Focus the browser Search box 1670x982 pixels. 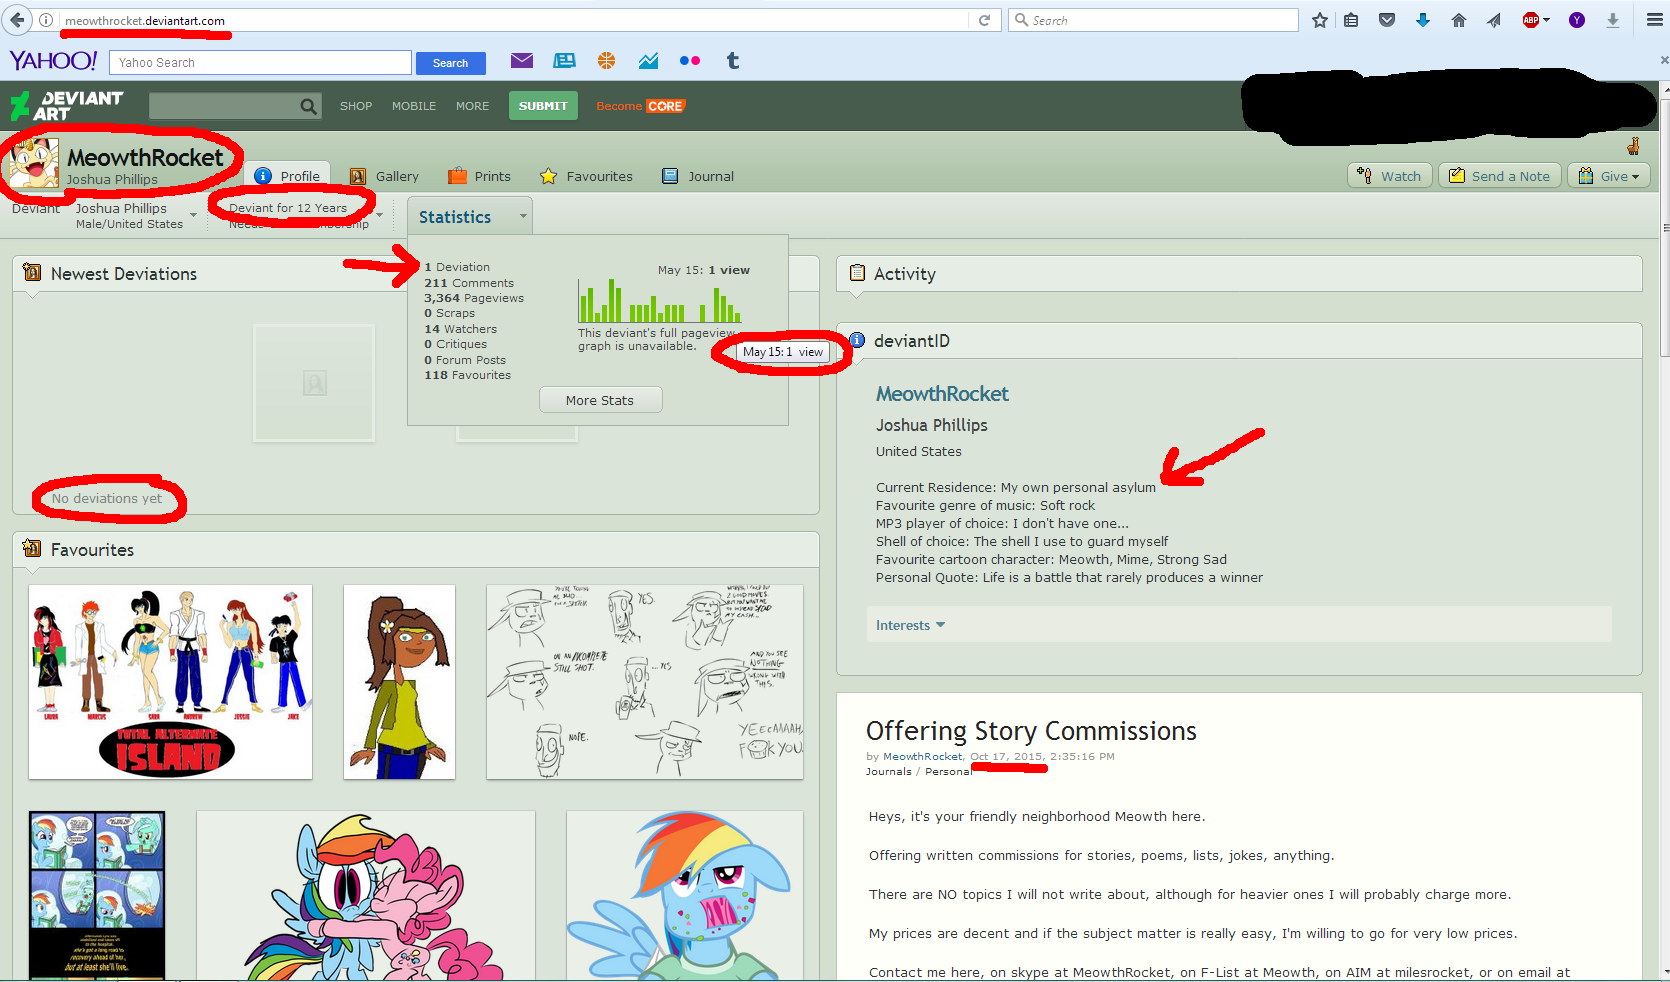(1153, 20)
